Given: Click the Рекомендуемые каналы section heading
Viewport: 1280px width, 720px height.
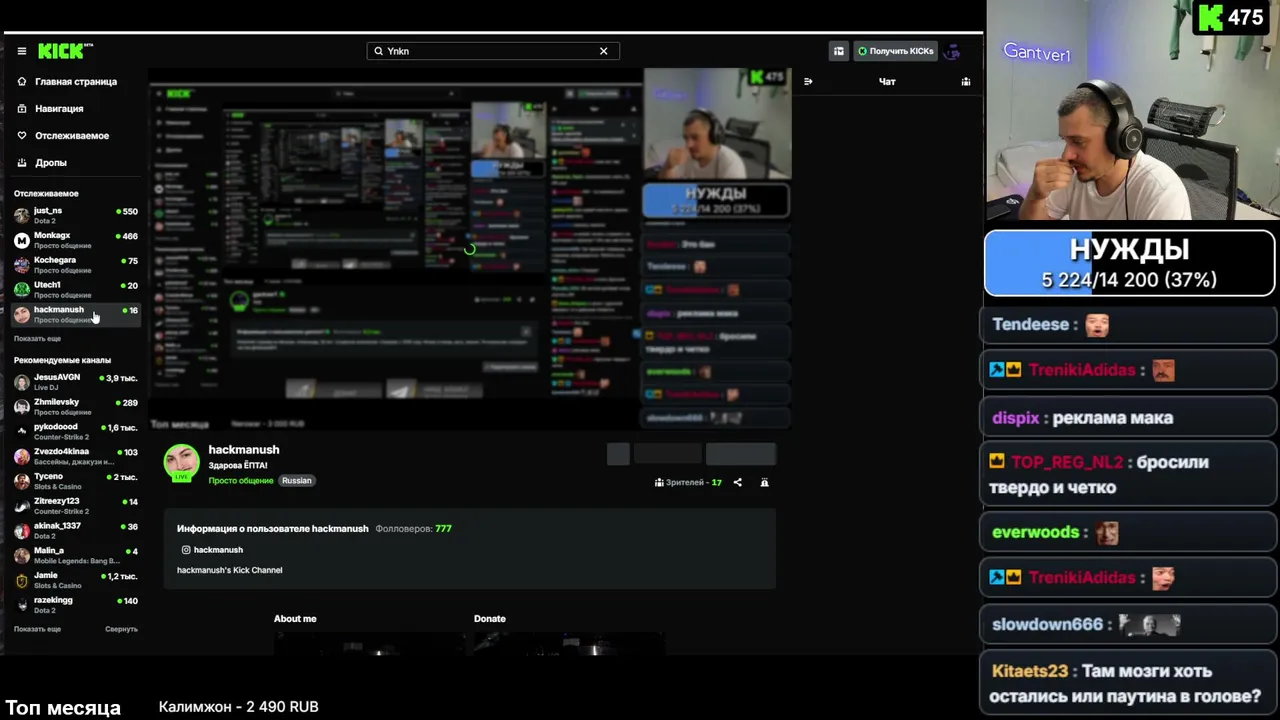Looking at the screenshot, I should point(62,360).
